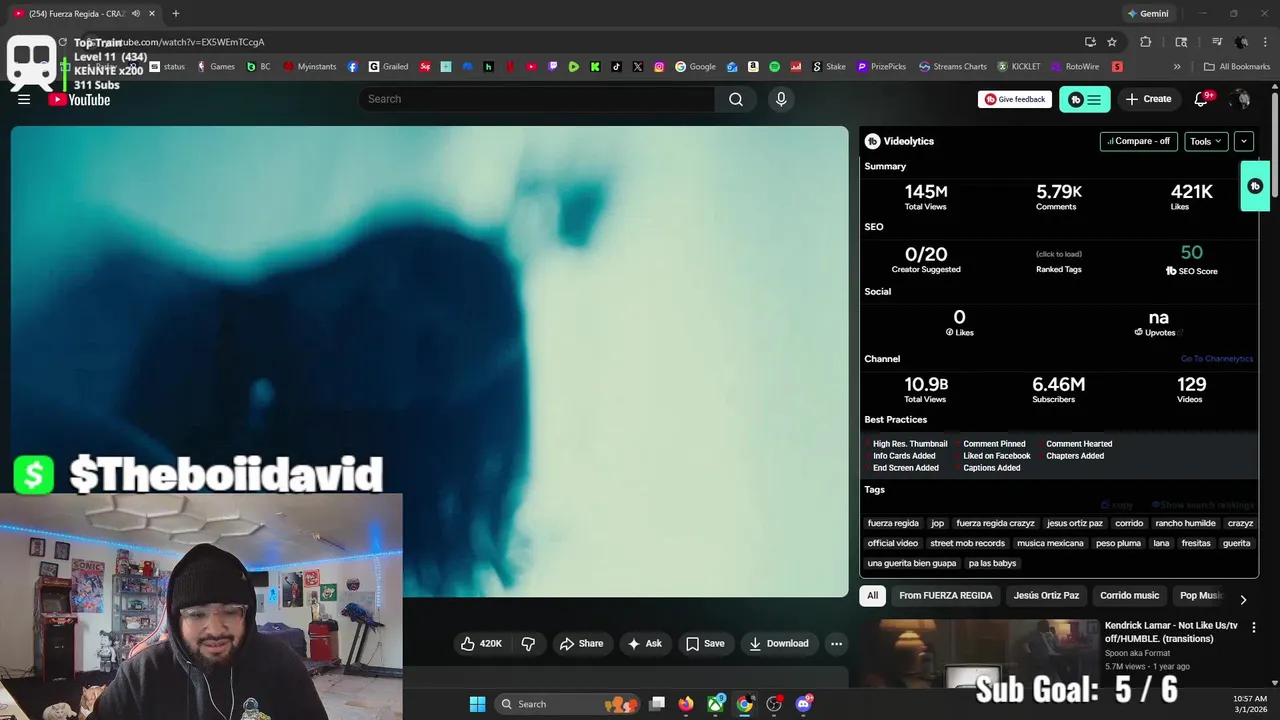The width and height of the screenshot is (1280, 720).
Task: Click the Download button
Action: click(779, 644)
